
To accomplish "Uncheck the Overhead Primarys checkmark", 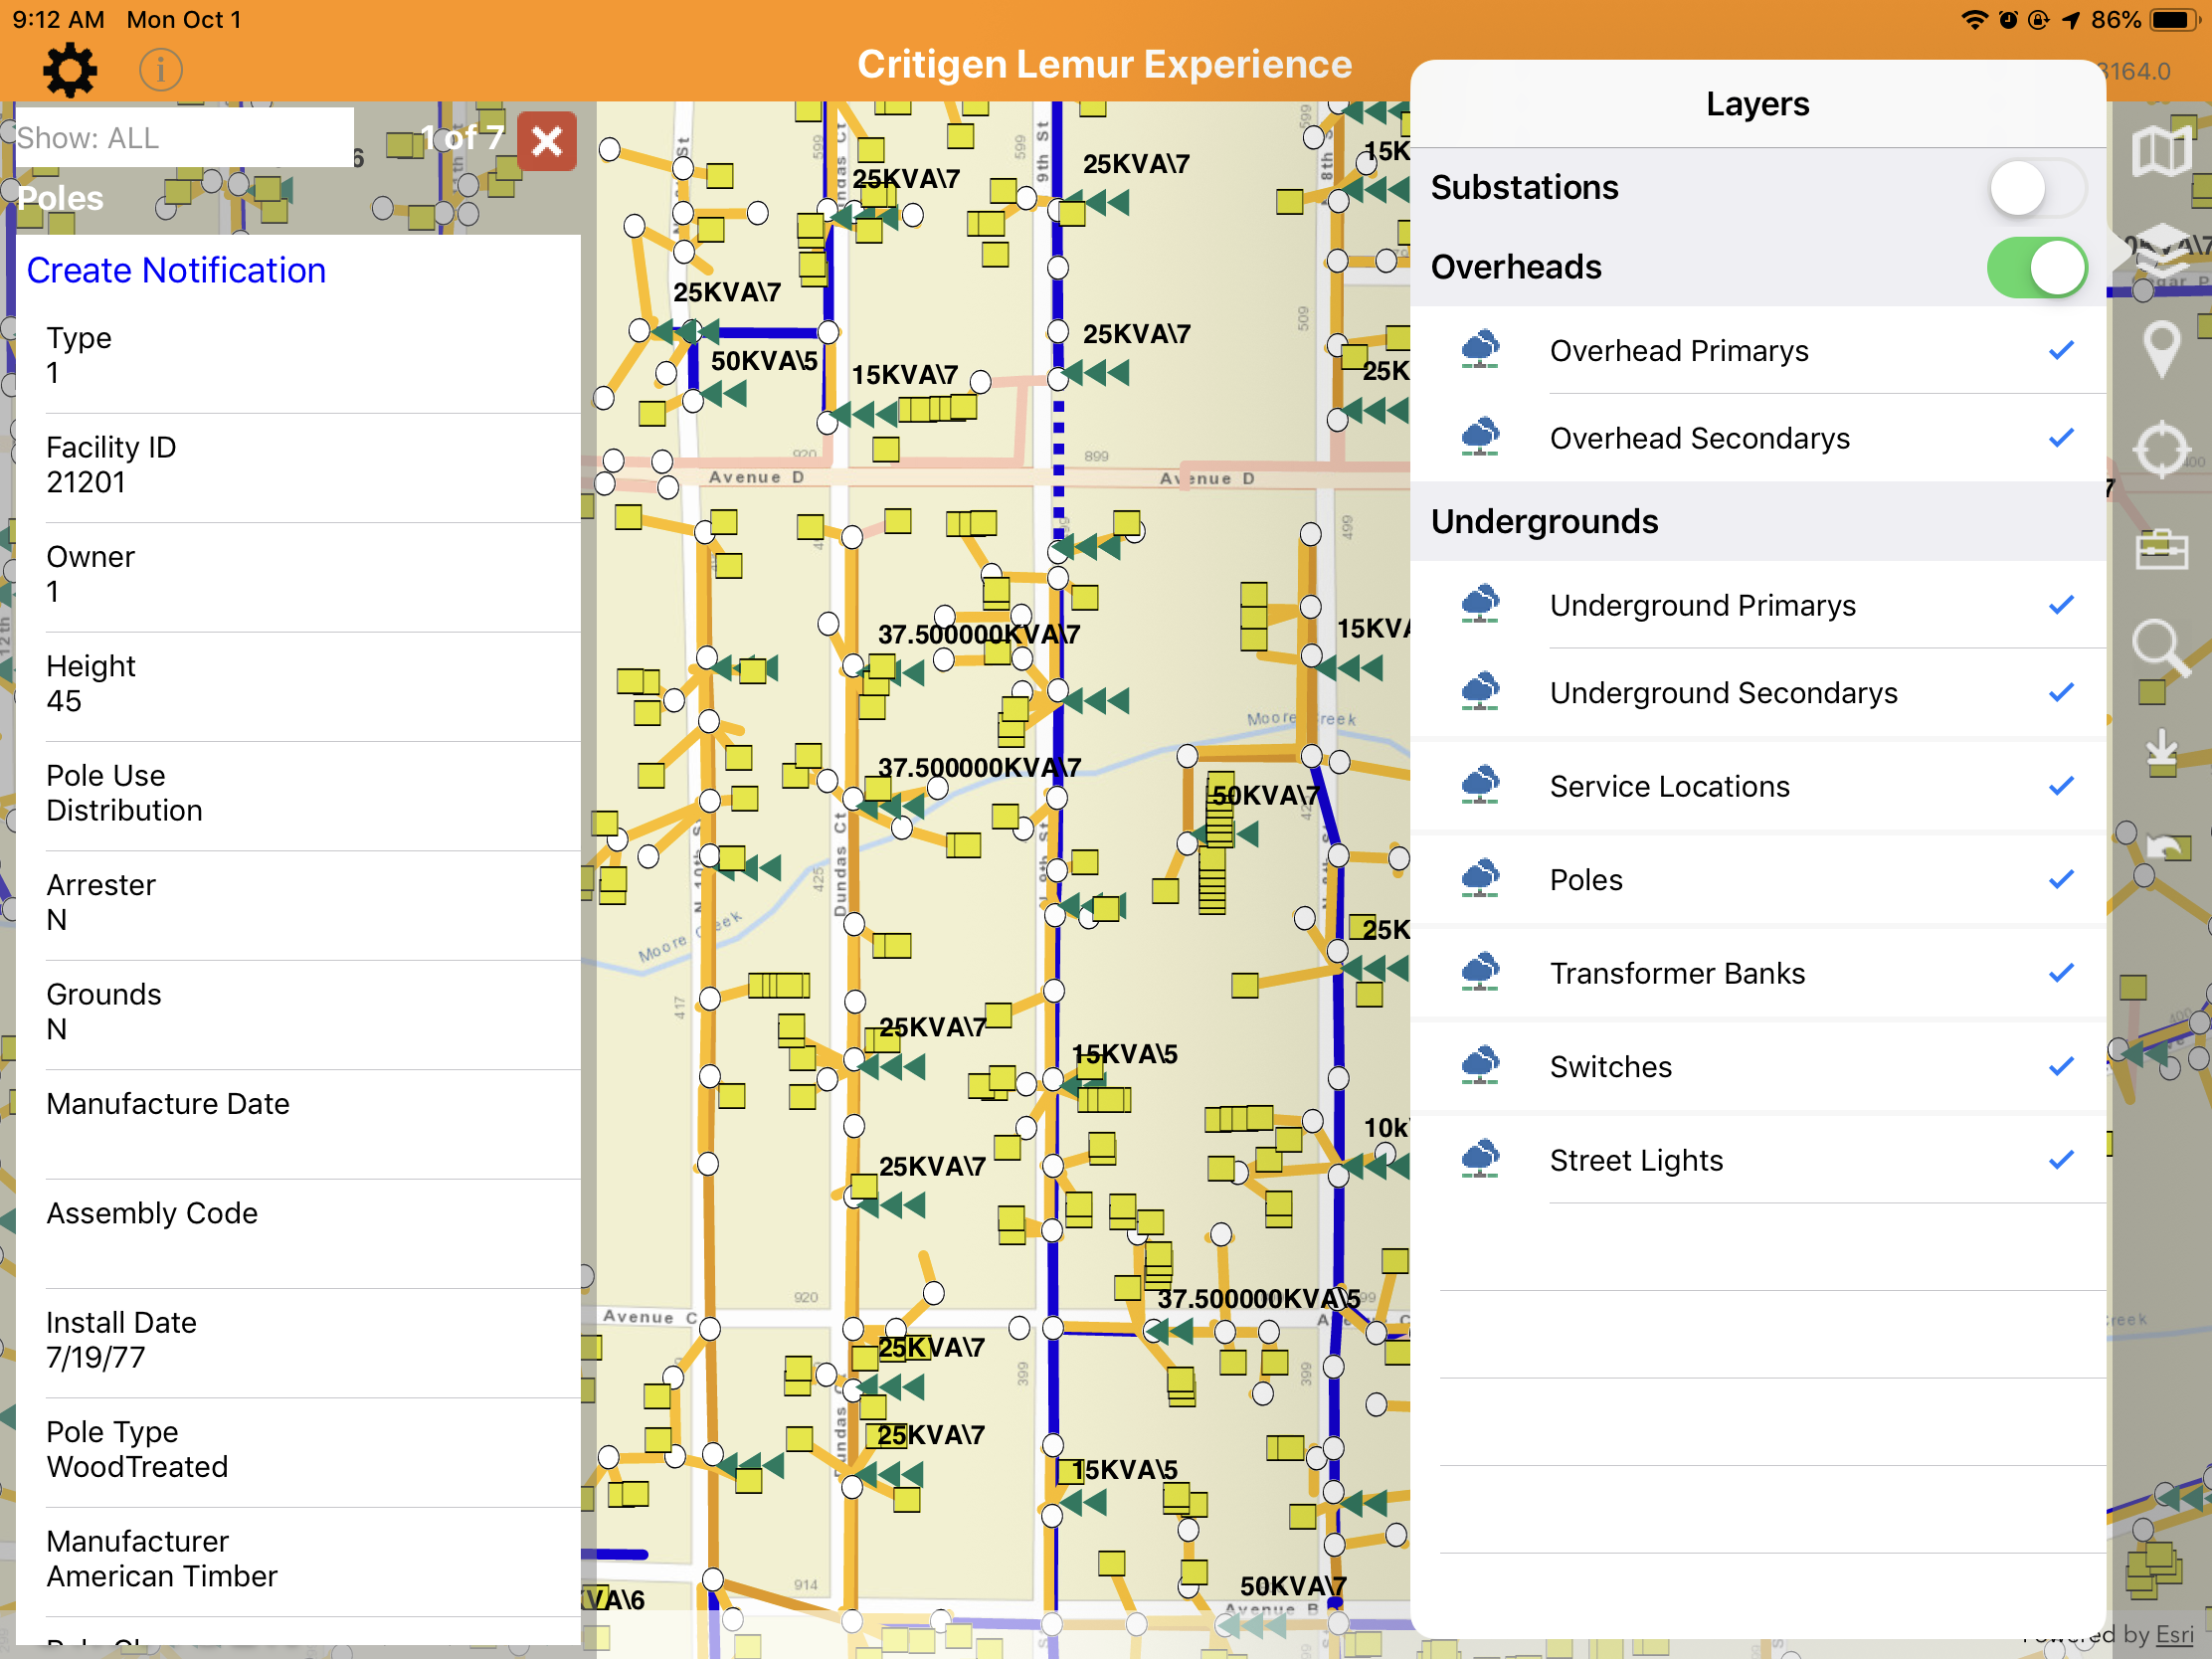I will [2061, 350].
